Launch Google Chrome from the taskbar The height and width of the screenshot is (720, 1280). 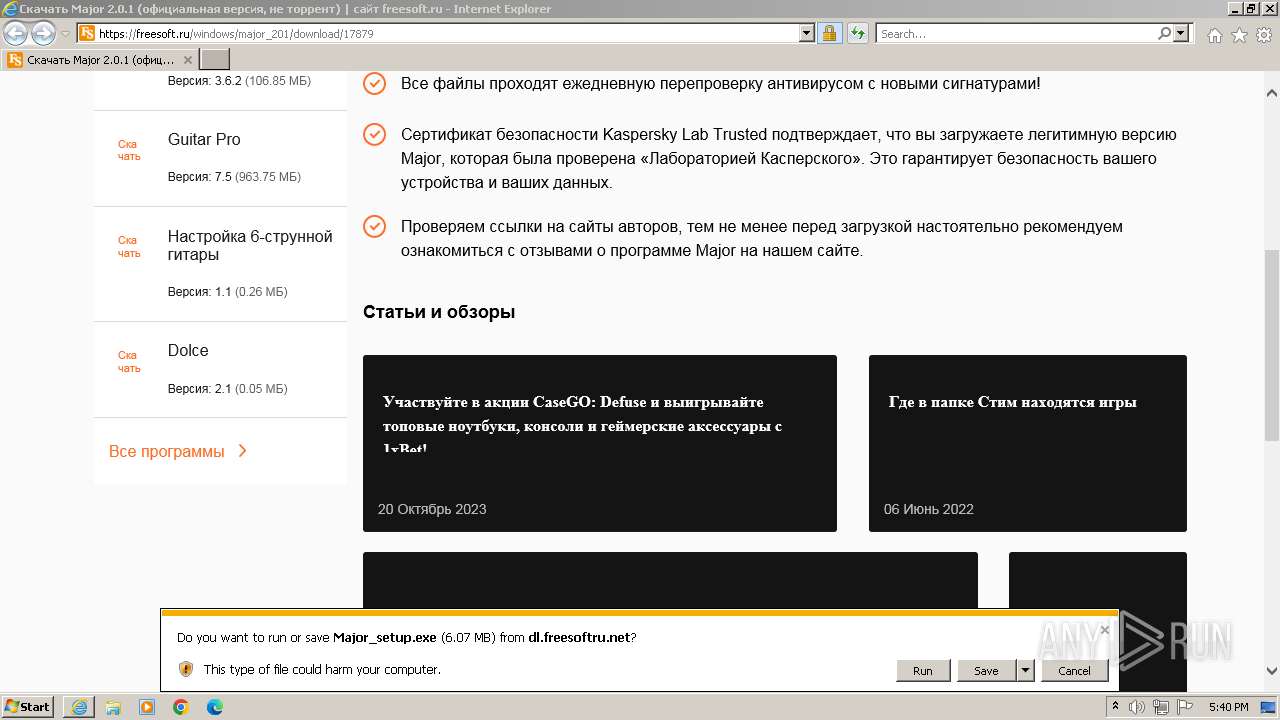click(181, 707)
